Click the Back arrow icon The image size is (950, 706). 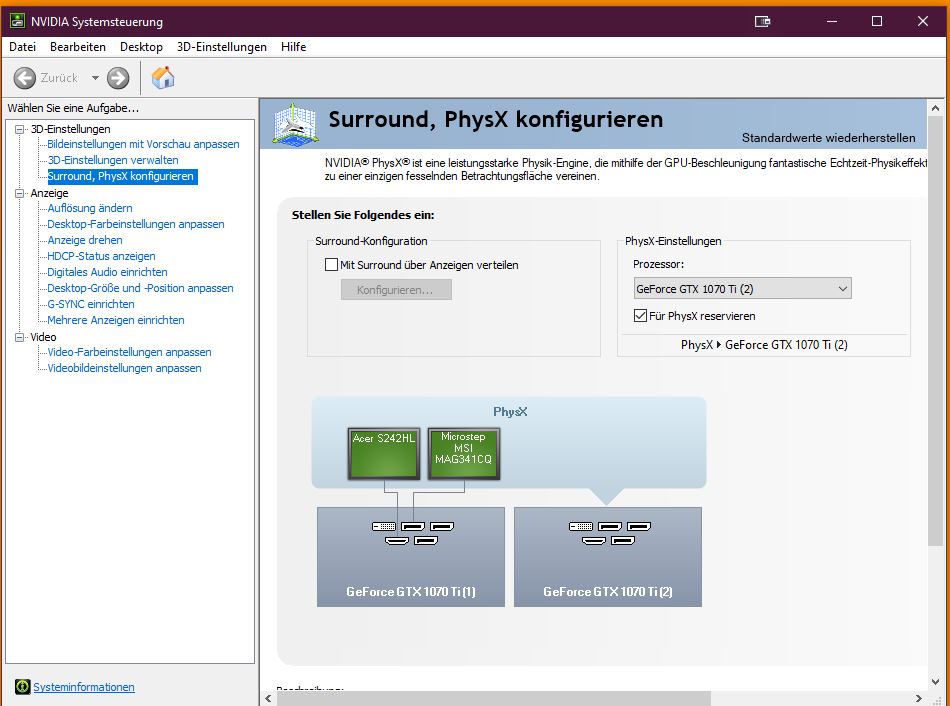pos(25,78)
